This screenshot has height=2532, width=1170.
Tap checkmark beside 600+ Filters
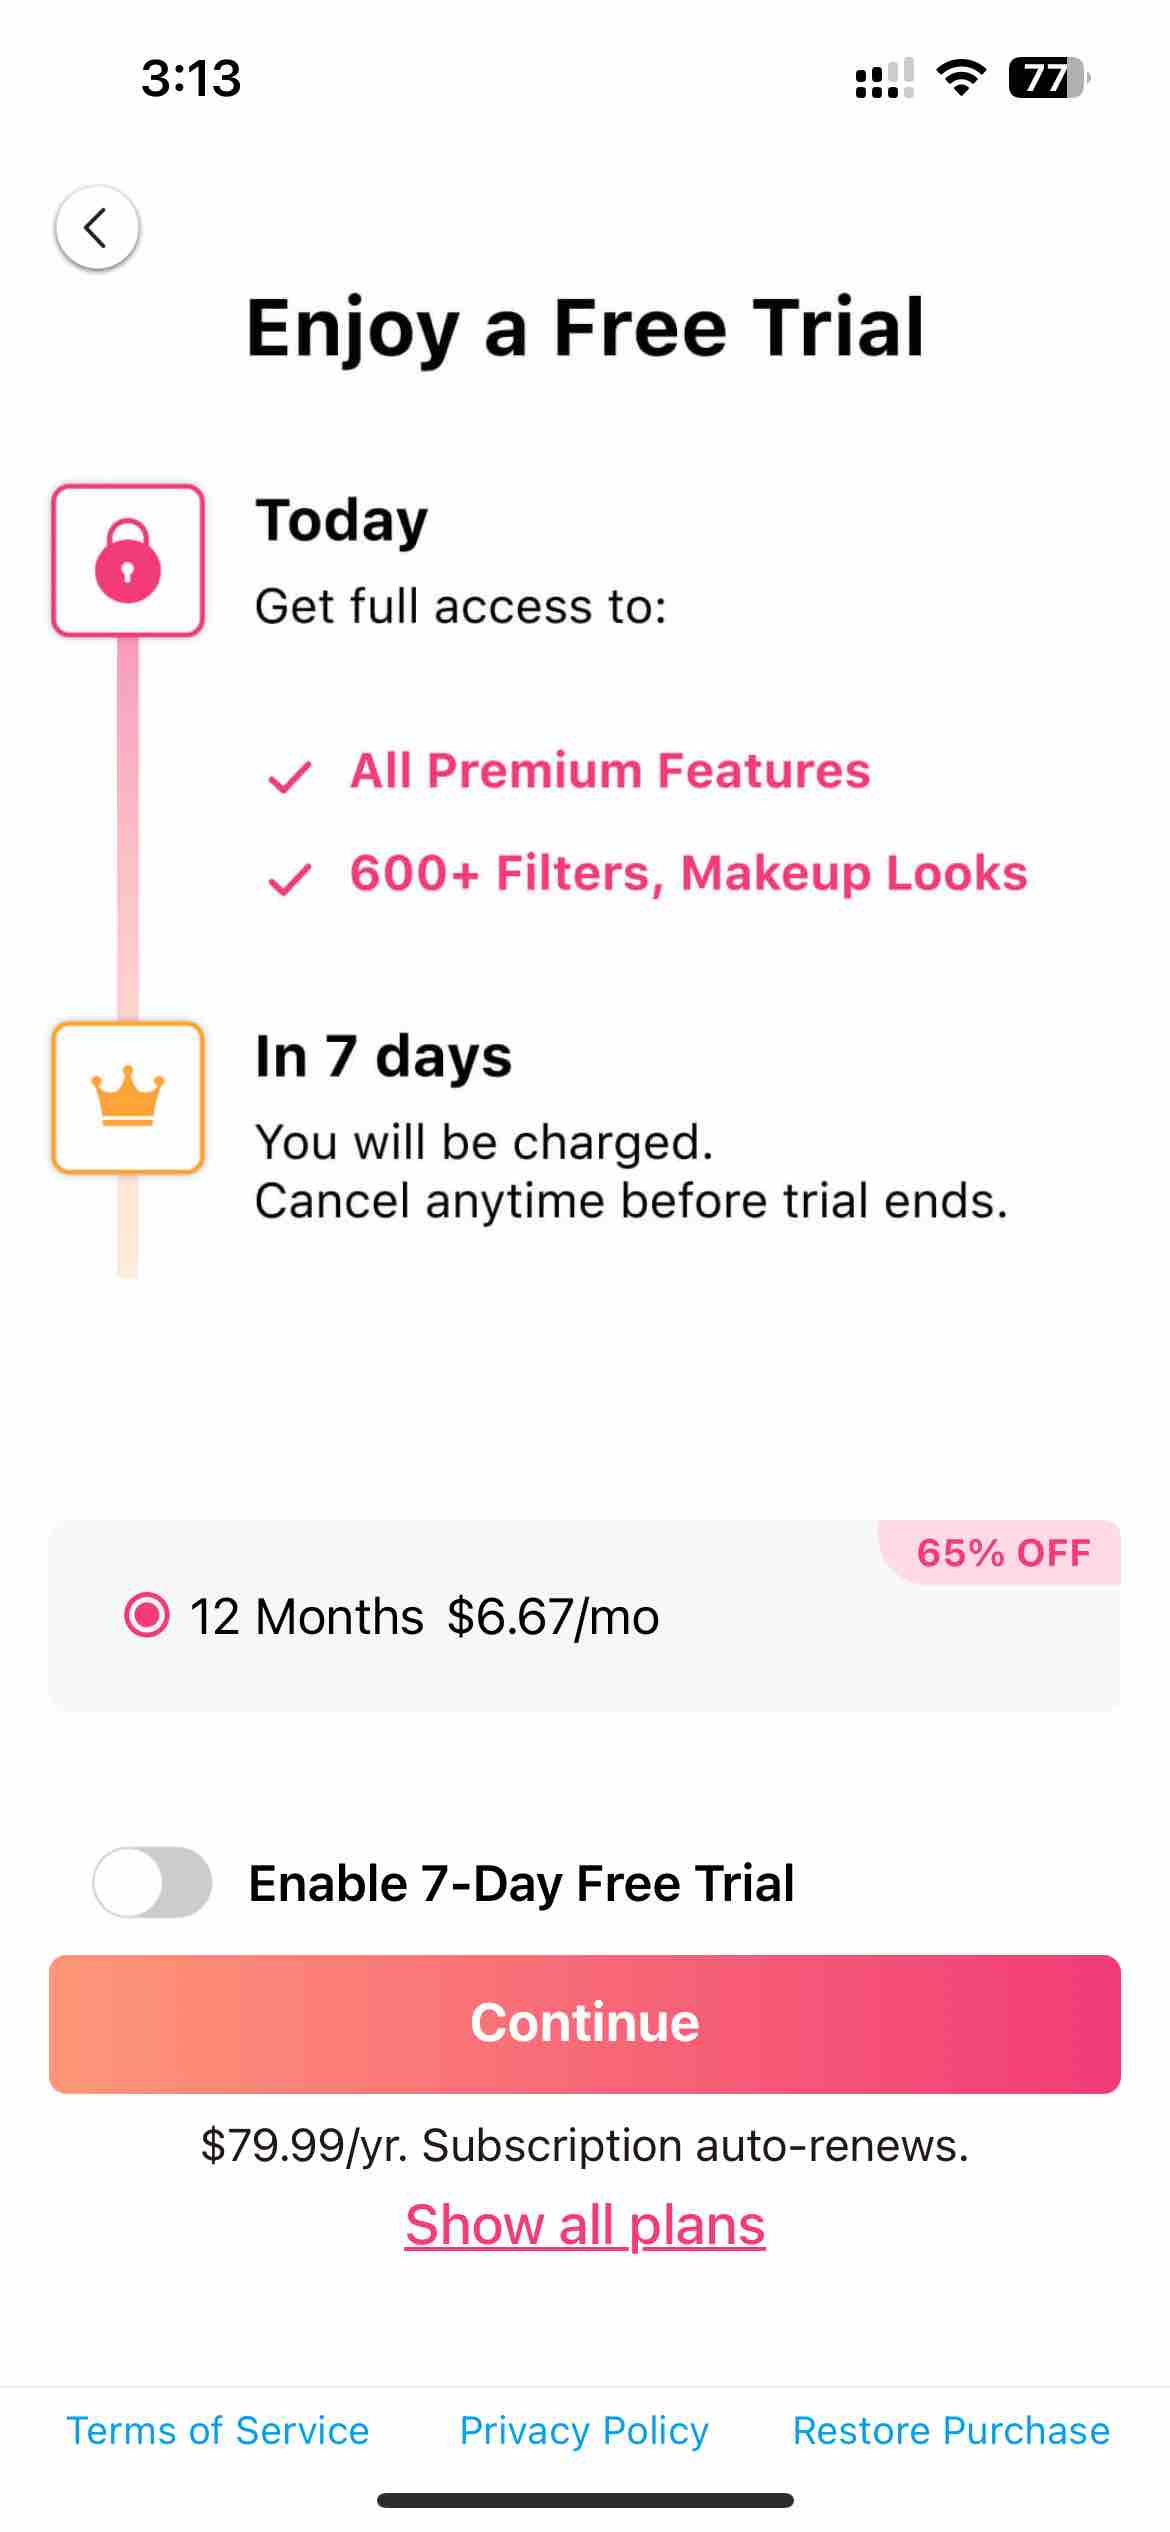(x=290, y=879)
